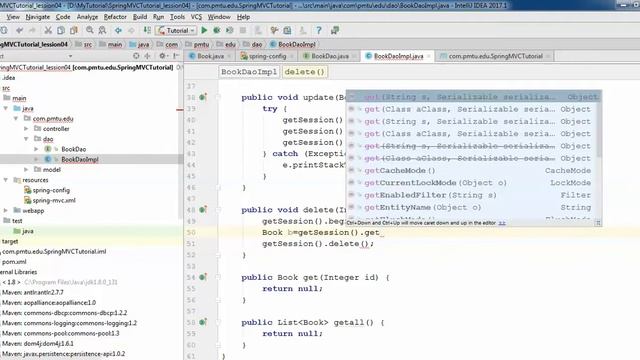
Task: Click the Copy toolbar icon
Action: coord(61,31)
